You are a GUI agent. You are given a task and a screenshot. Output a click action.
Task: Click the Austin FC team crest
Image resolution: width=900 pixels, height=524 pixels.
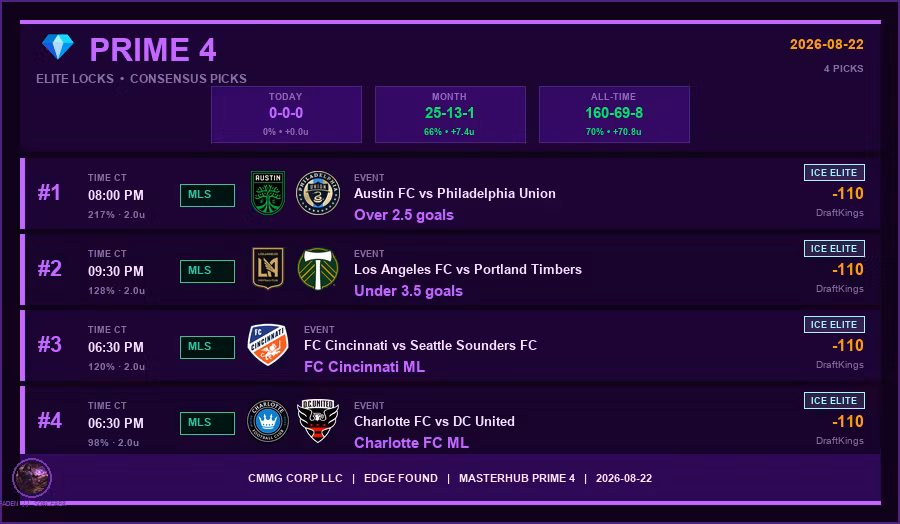(268, 193)
